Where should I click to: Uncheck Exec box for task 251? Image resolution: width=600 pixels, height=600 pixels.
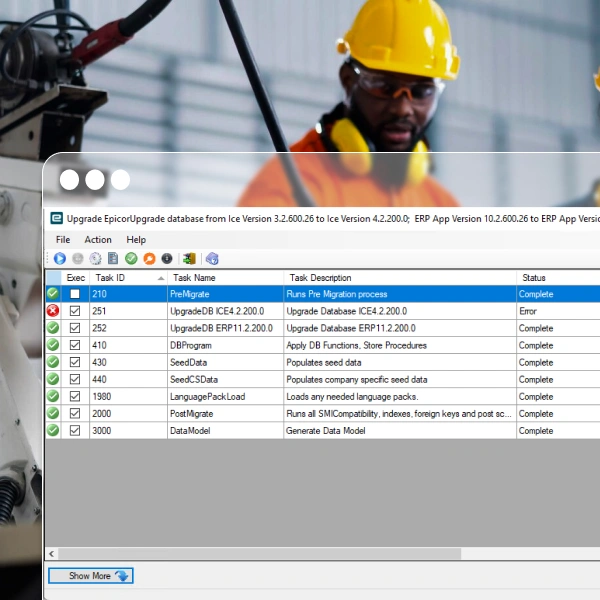click(75, 311)
